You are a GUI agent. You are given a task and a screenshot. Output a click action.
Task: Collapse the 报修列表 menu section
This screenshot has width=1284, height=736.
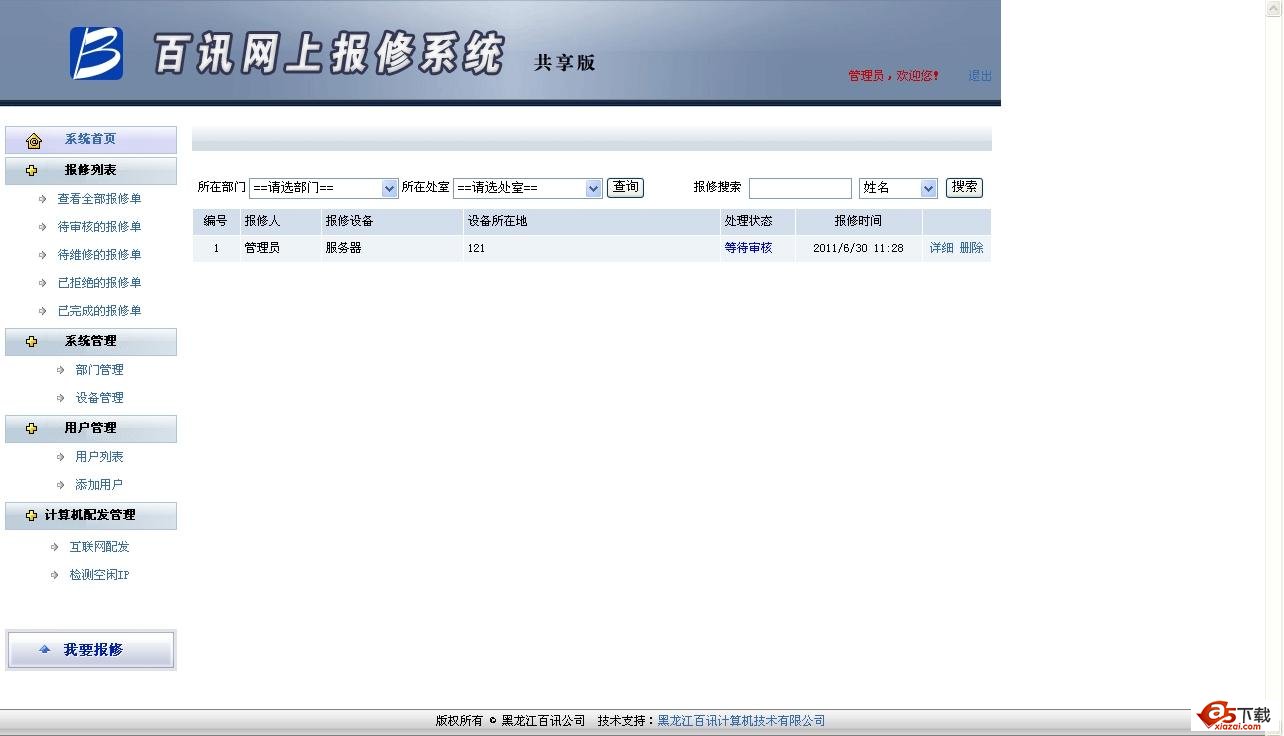click(91, 171)
